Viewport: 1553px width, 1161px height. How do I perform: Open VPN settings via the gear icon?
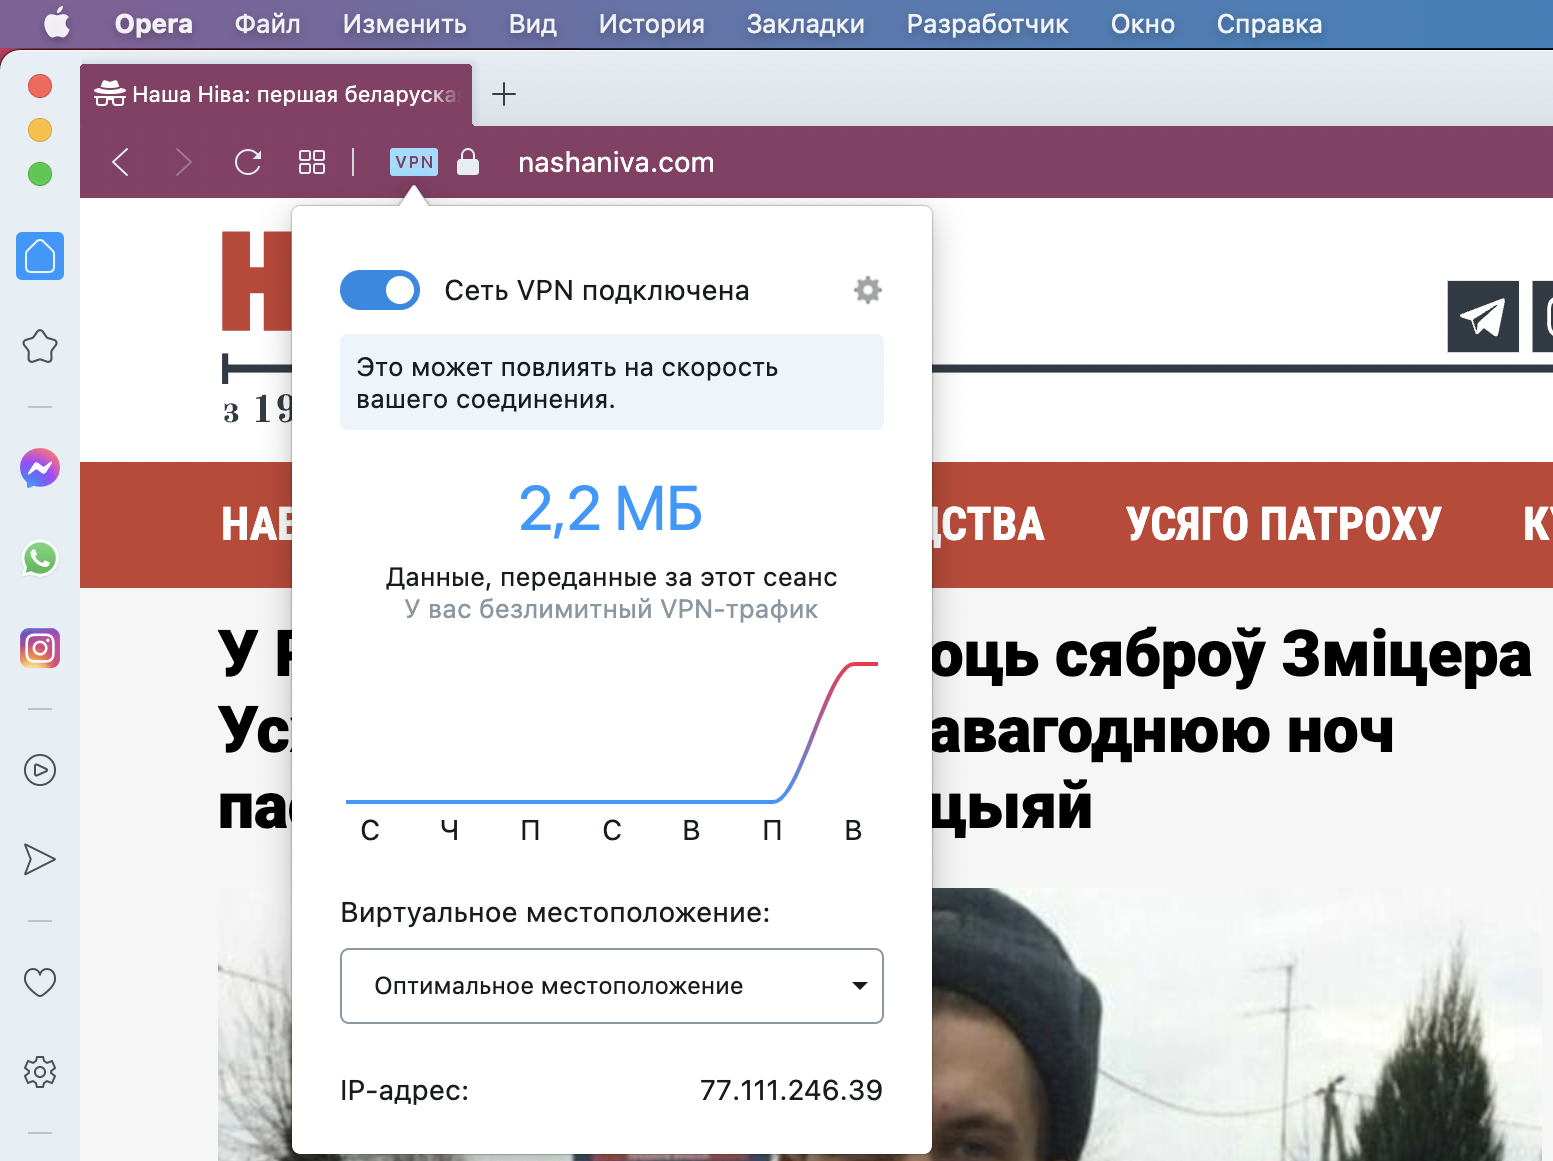pyautogui.click(x=867, y=290)
